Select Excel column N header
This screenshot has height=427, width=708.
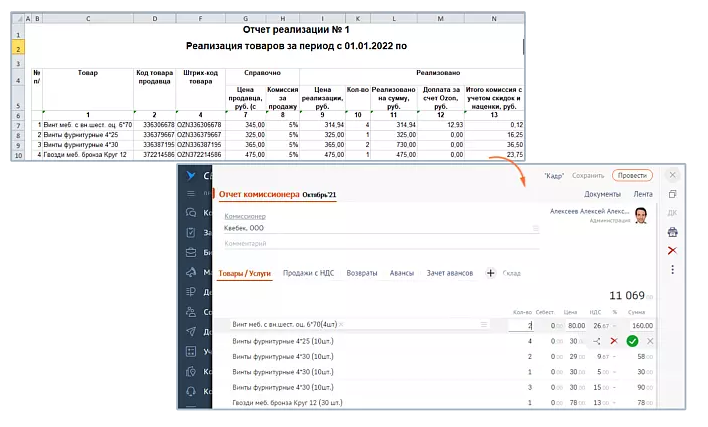(x=494, y=19)
